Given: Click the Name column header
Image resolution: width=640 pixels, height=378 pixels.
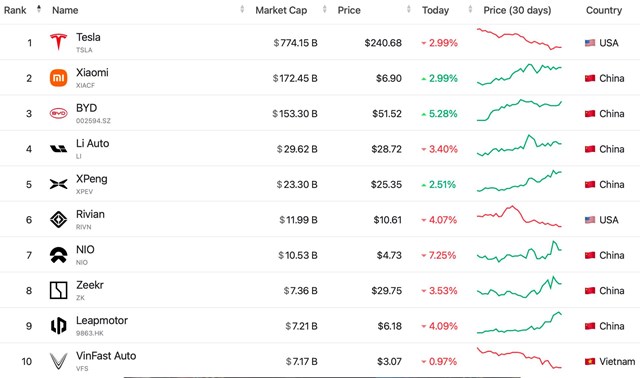Looking at the screenshot, I should point(65,10).
